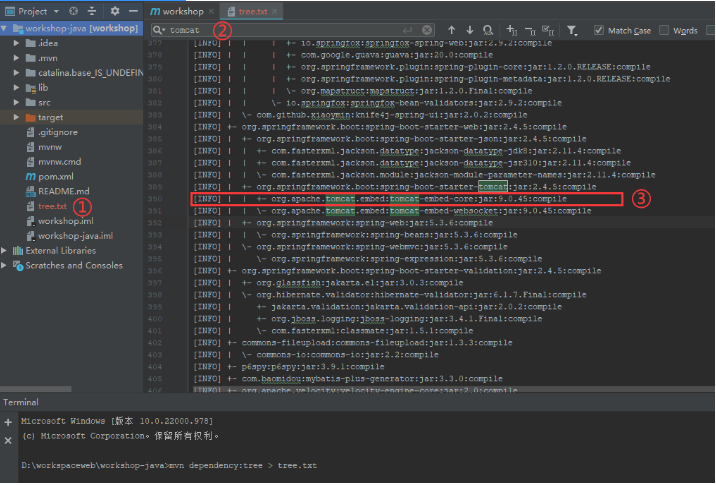
Task: Click the External Libraries icon
Action: click(18, 250)
